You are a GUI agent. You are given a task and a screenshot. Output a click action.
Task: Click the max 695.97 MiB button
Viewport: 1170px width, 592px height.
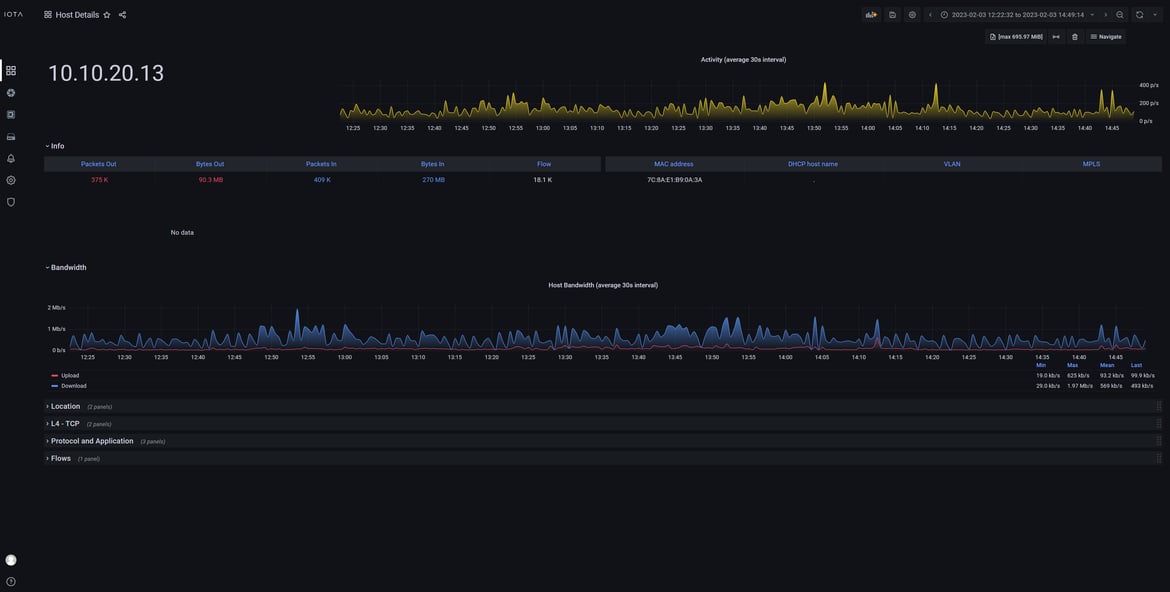pos(1014,34)
